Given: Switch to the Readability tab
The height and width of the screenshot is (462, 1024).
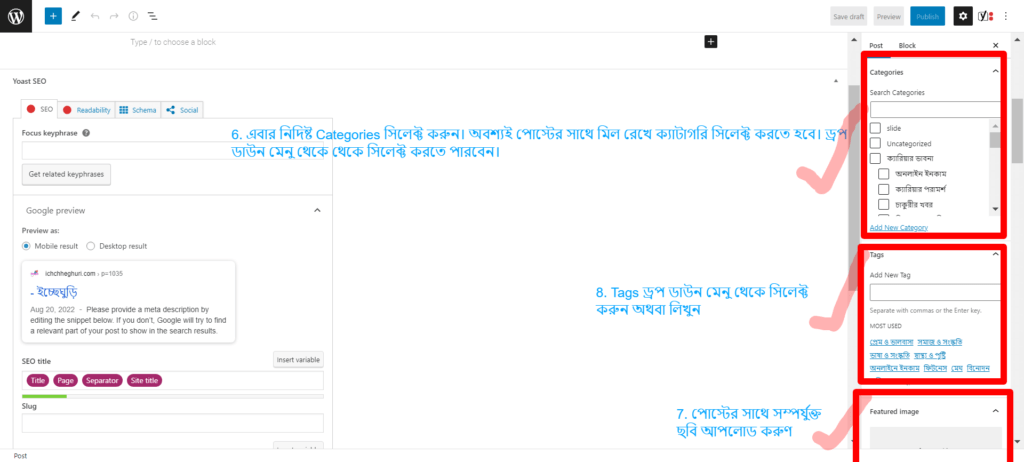Looking at the screenshot, I should pyautogui.click(x=87, y=110).
